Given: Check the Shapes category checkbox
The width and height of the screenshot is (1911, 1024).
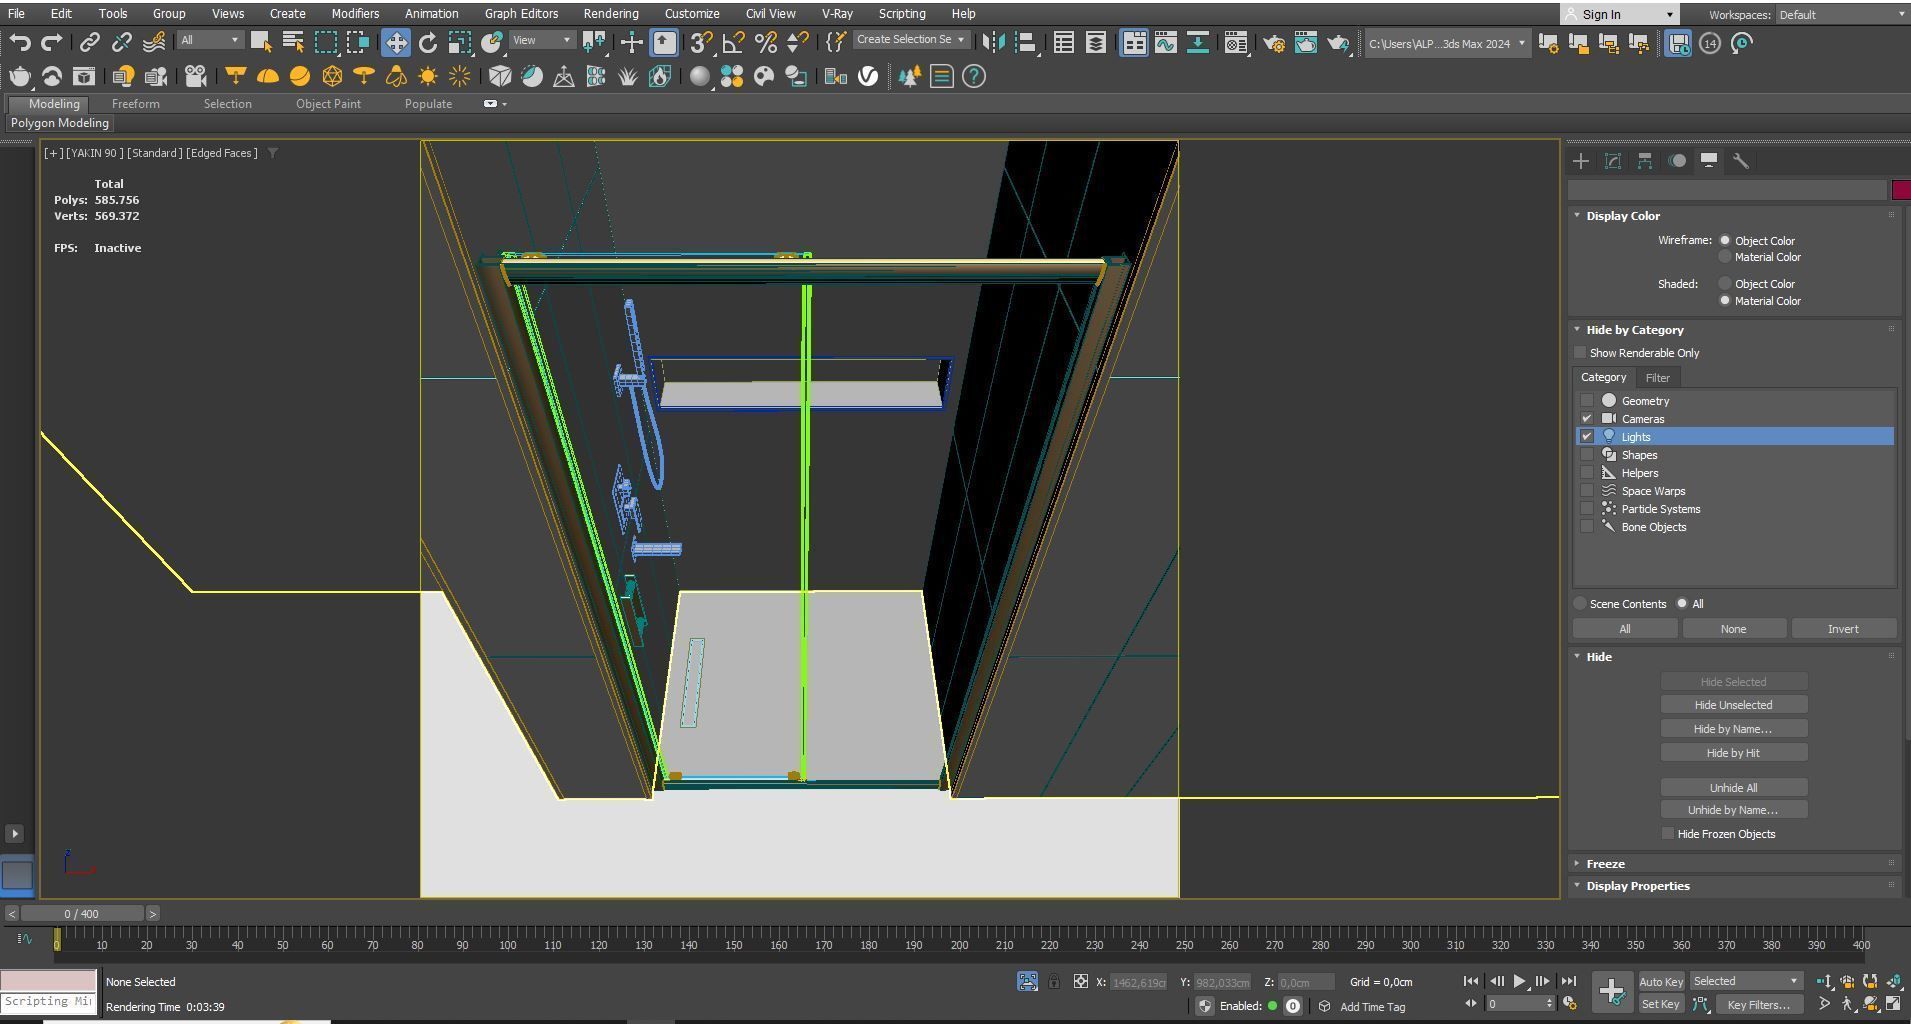Looking at the screenshot, I should tap(1587, 455).
